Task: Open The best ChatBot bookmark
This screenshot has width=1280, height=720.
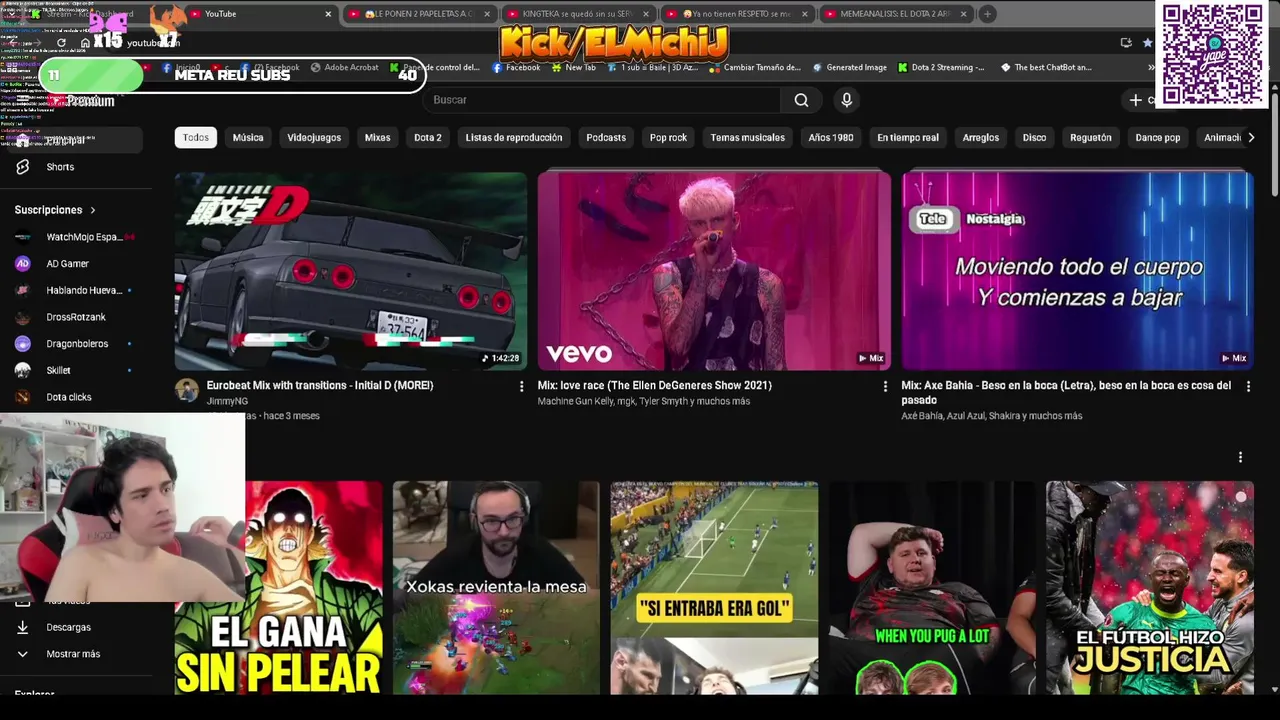Action: [1046, 68]
